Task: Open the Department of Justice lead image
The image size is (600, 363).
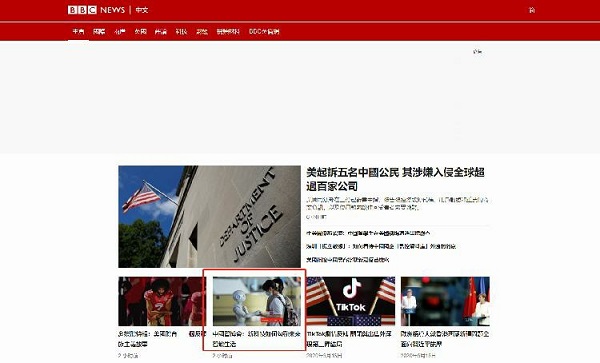Action: coord(209,216)
